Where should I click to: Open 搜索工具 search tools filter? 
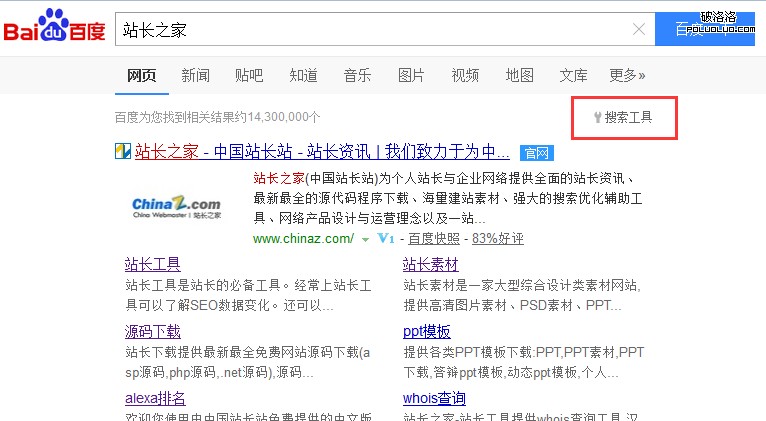tap(622, 117)
